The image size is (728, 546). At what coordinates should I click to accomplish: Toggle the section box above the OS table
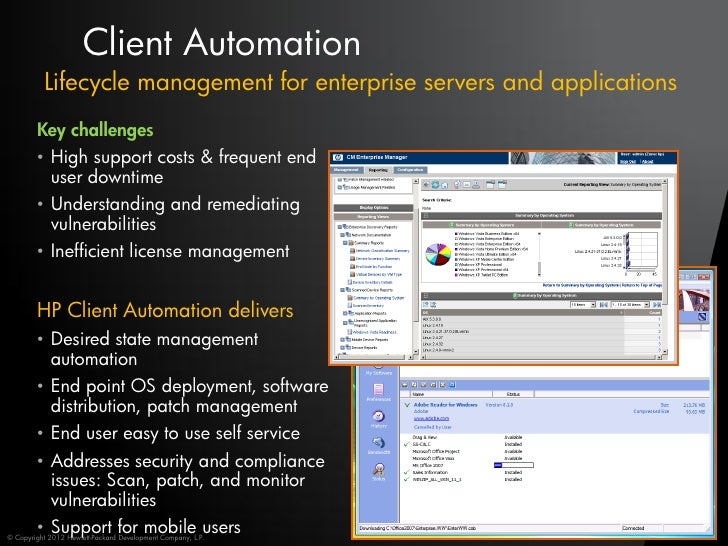pyautogui.click(x=426, y=296)
